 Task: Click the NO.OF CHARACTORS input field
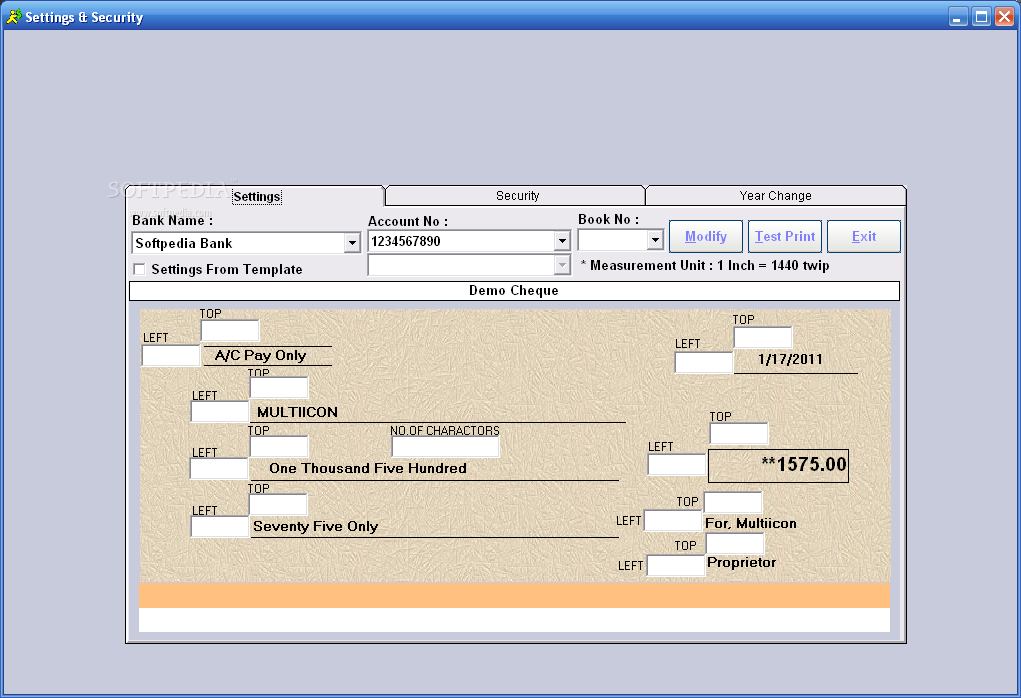(x=445, y=447)
